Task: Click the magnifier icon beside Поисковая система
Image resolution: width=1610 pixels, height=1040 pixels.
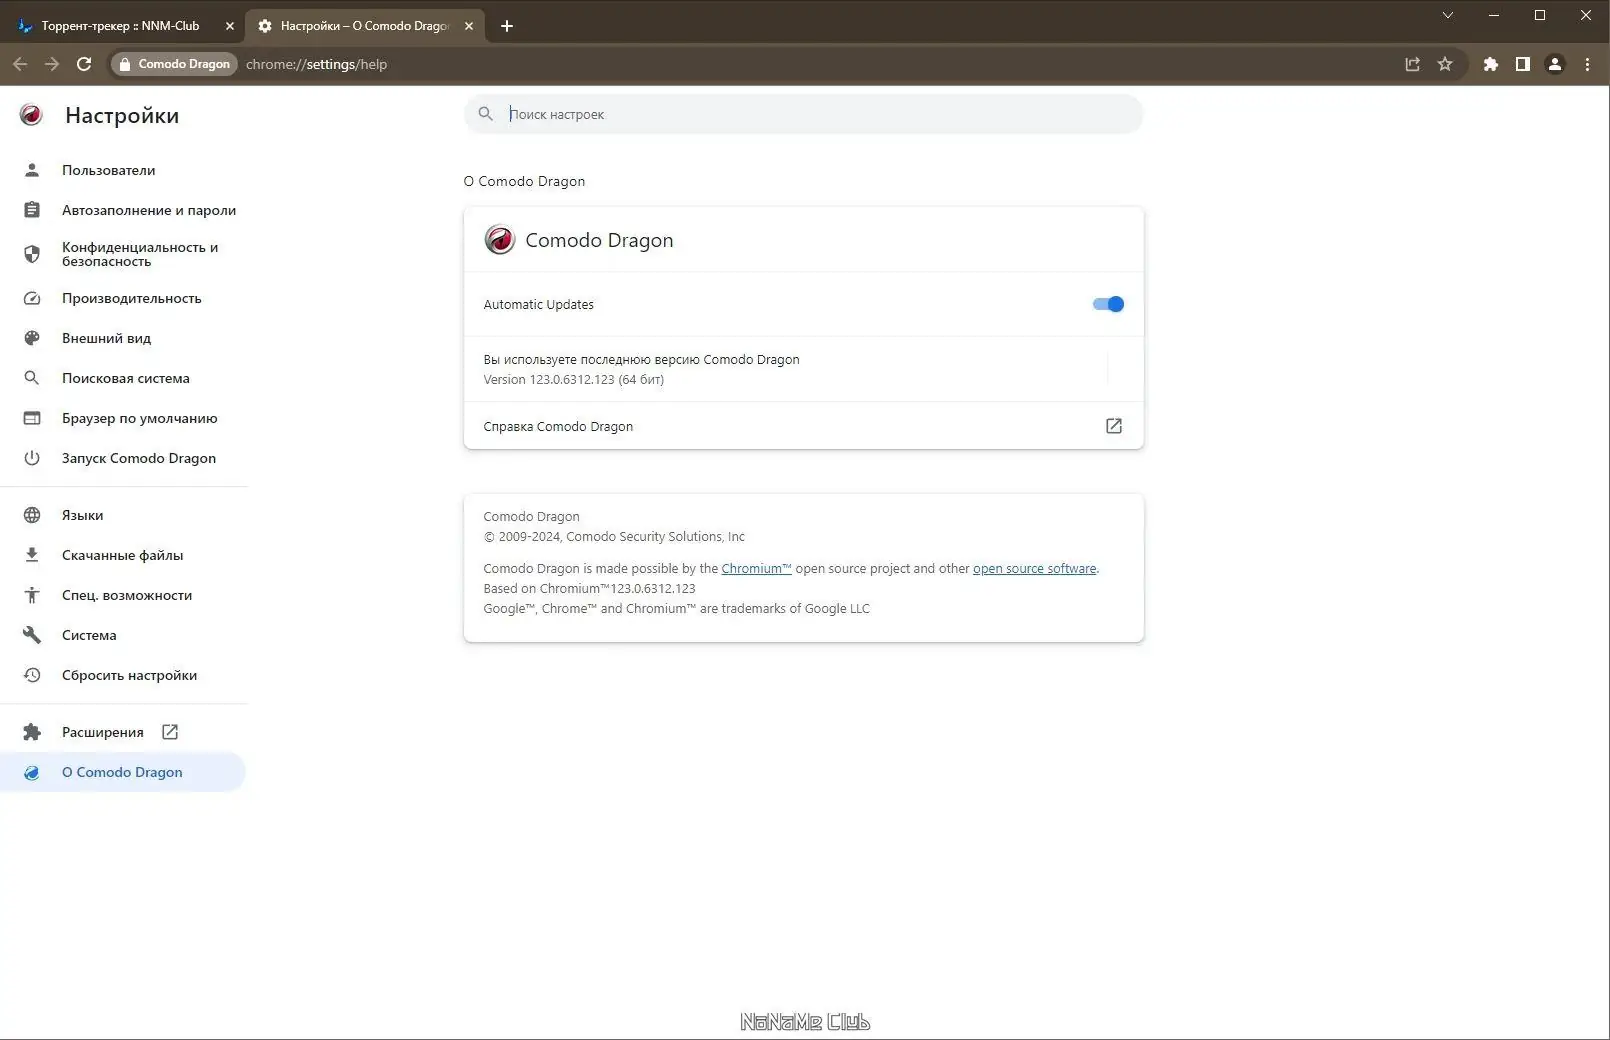Action: coord(32,378)
